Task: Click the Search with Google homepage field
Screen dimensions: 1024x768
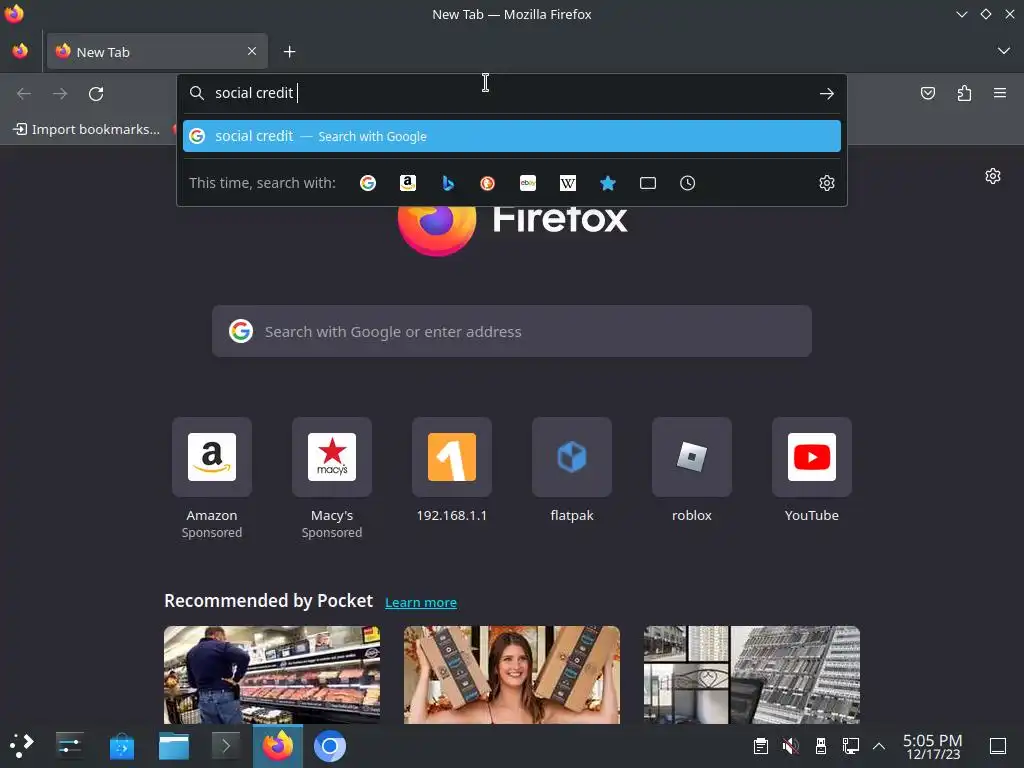Action: click(x=511, y=331)
